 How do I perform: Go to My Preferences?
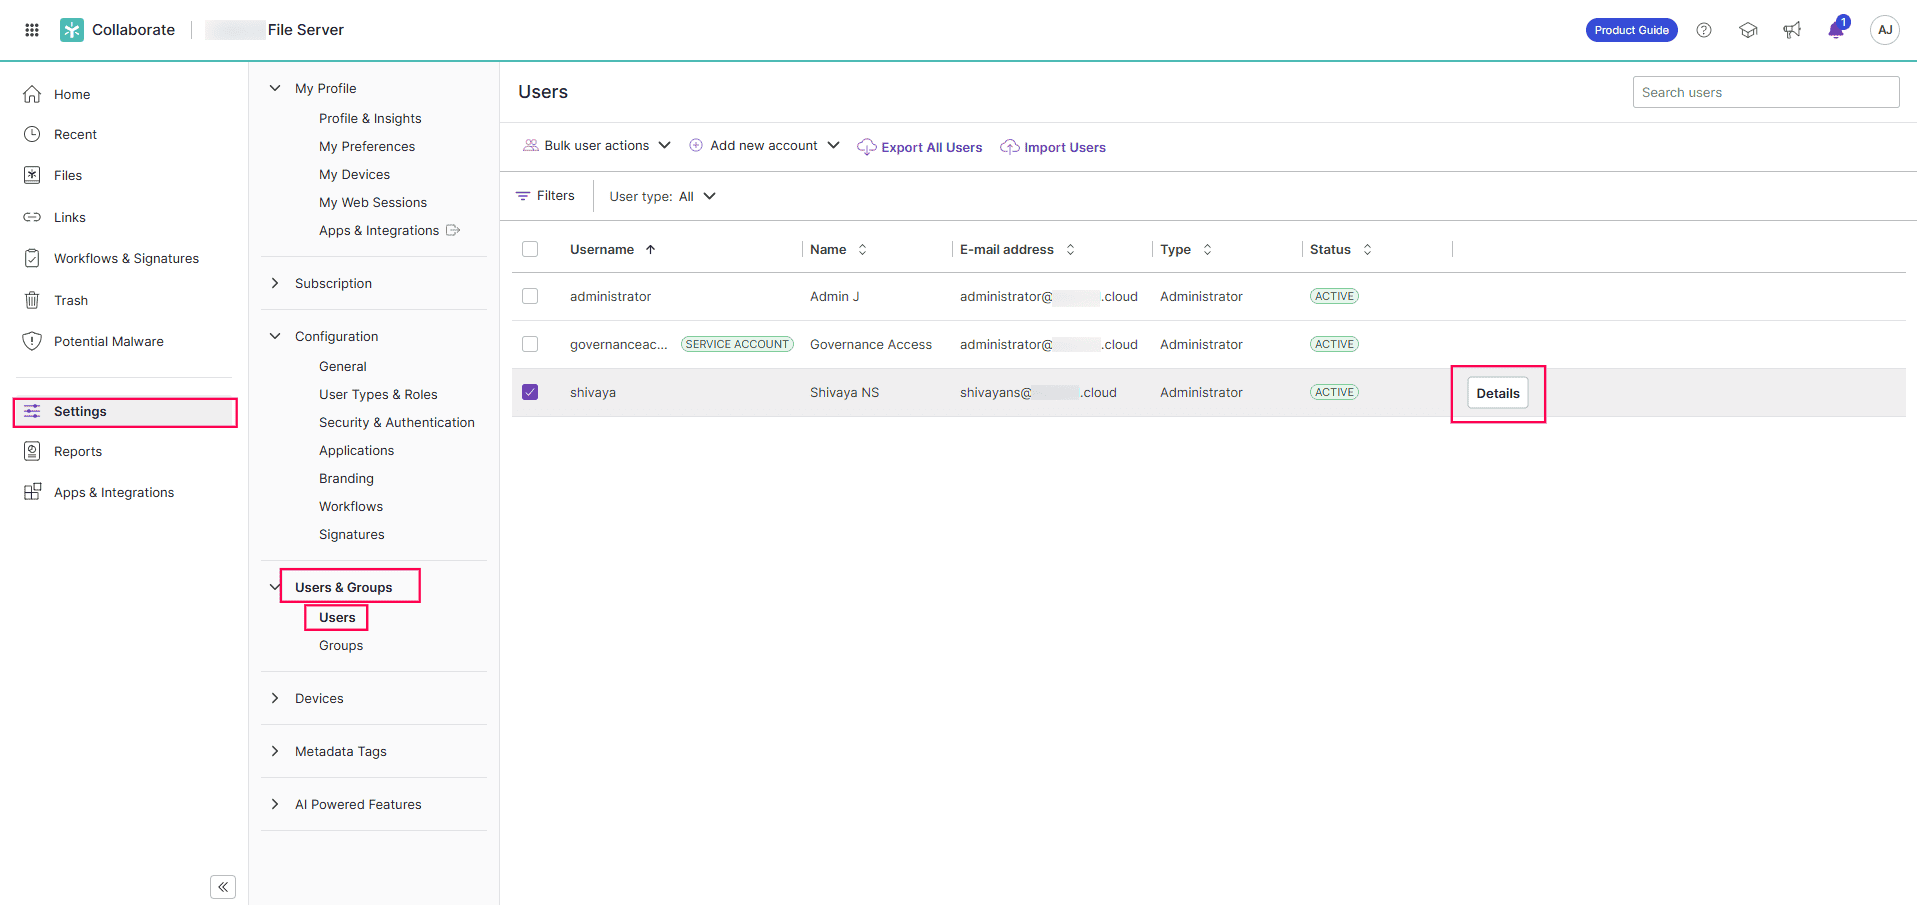click(367, 146)
